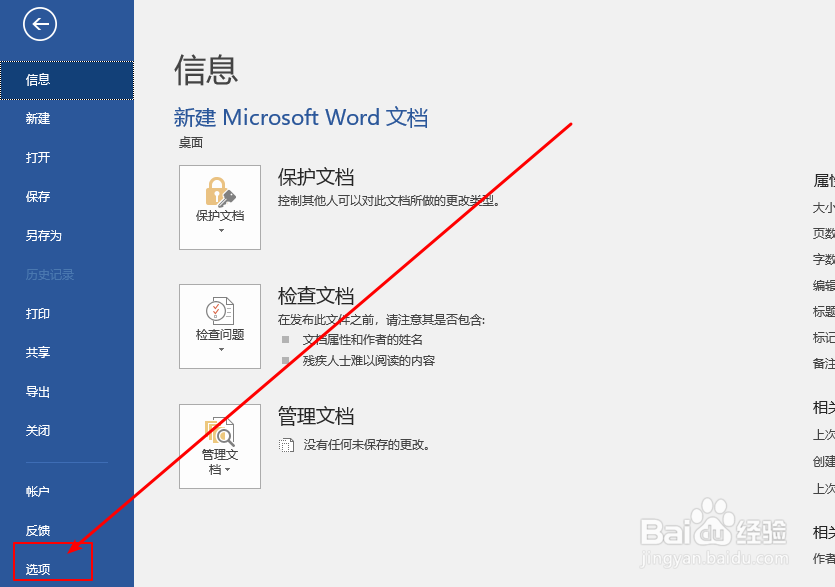Click the text 残疾人士难以阅读的内容
The width and height of the screenshot is (835, 587).
pos(369,361)
